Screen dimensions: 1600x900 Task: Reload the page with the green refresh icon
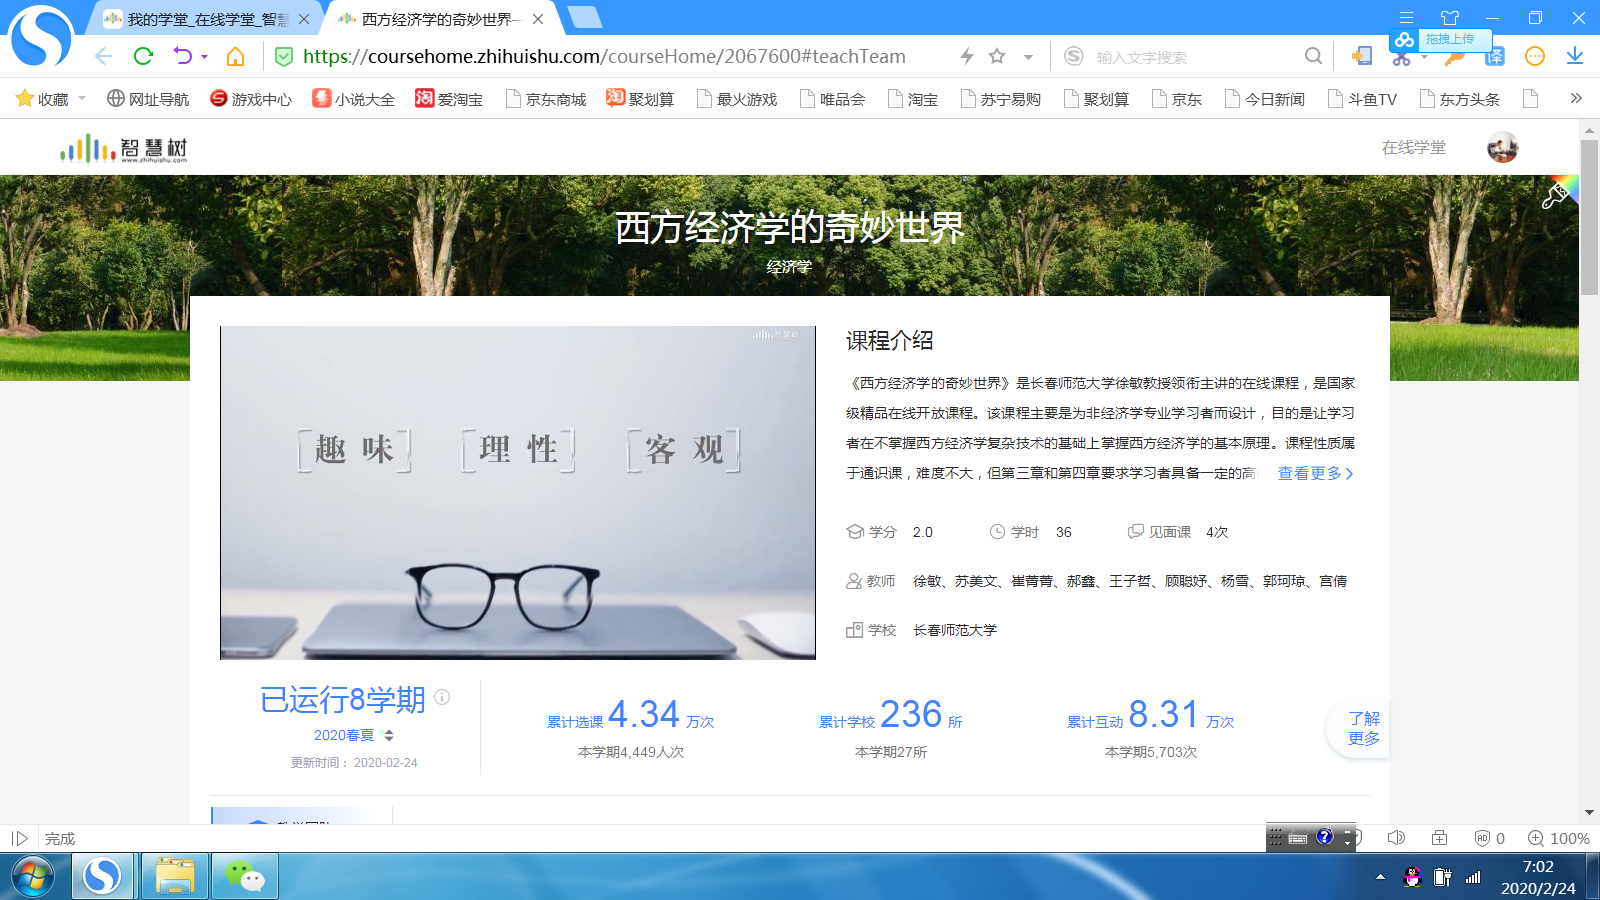coord(143,56)
